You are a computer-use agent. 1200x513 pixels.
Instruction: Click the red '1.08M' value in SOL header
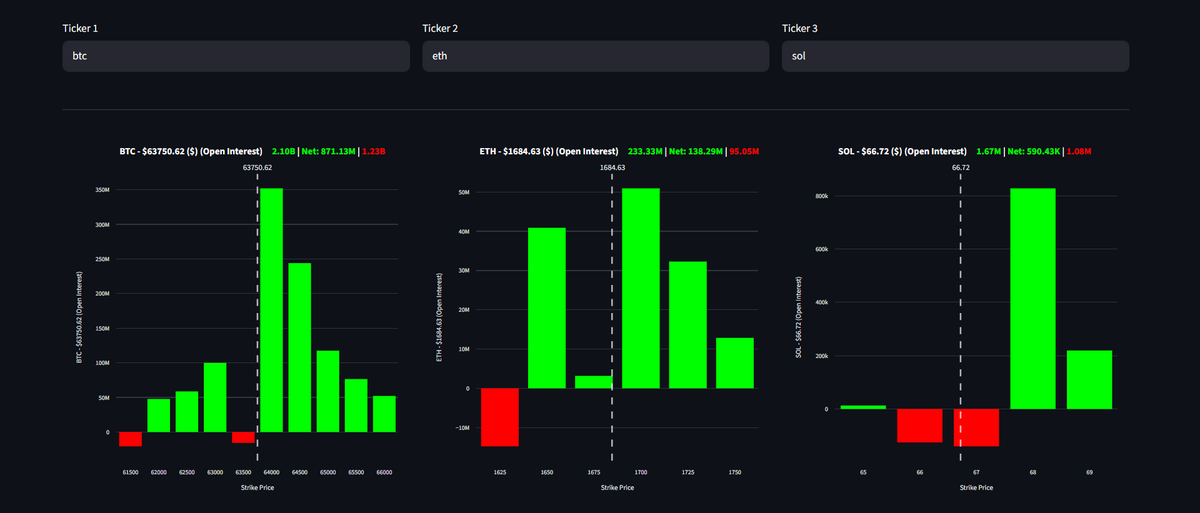point(1080,151)
